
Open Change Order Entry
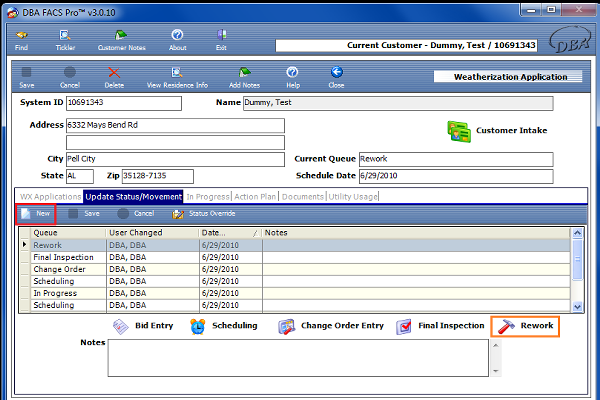pyautogui.click(x=331, y=326)
